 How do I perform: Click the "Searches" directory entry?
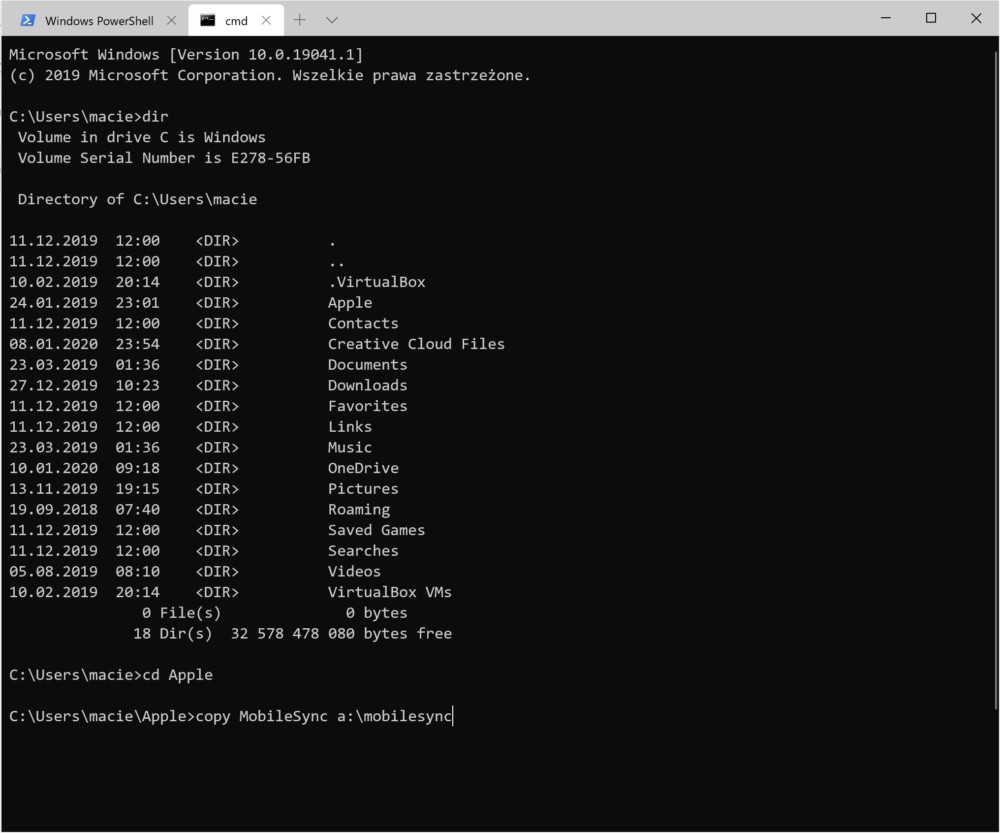point(363,550)
